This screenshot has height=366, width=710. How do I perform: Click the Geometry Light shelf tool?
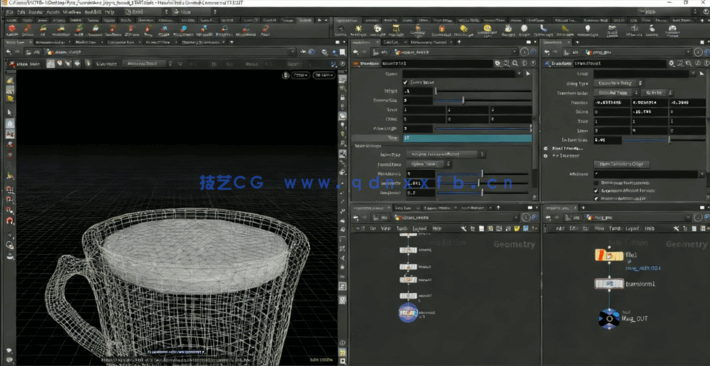click(417, 30)
